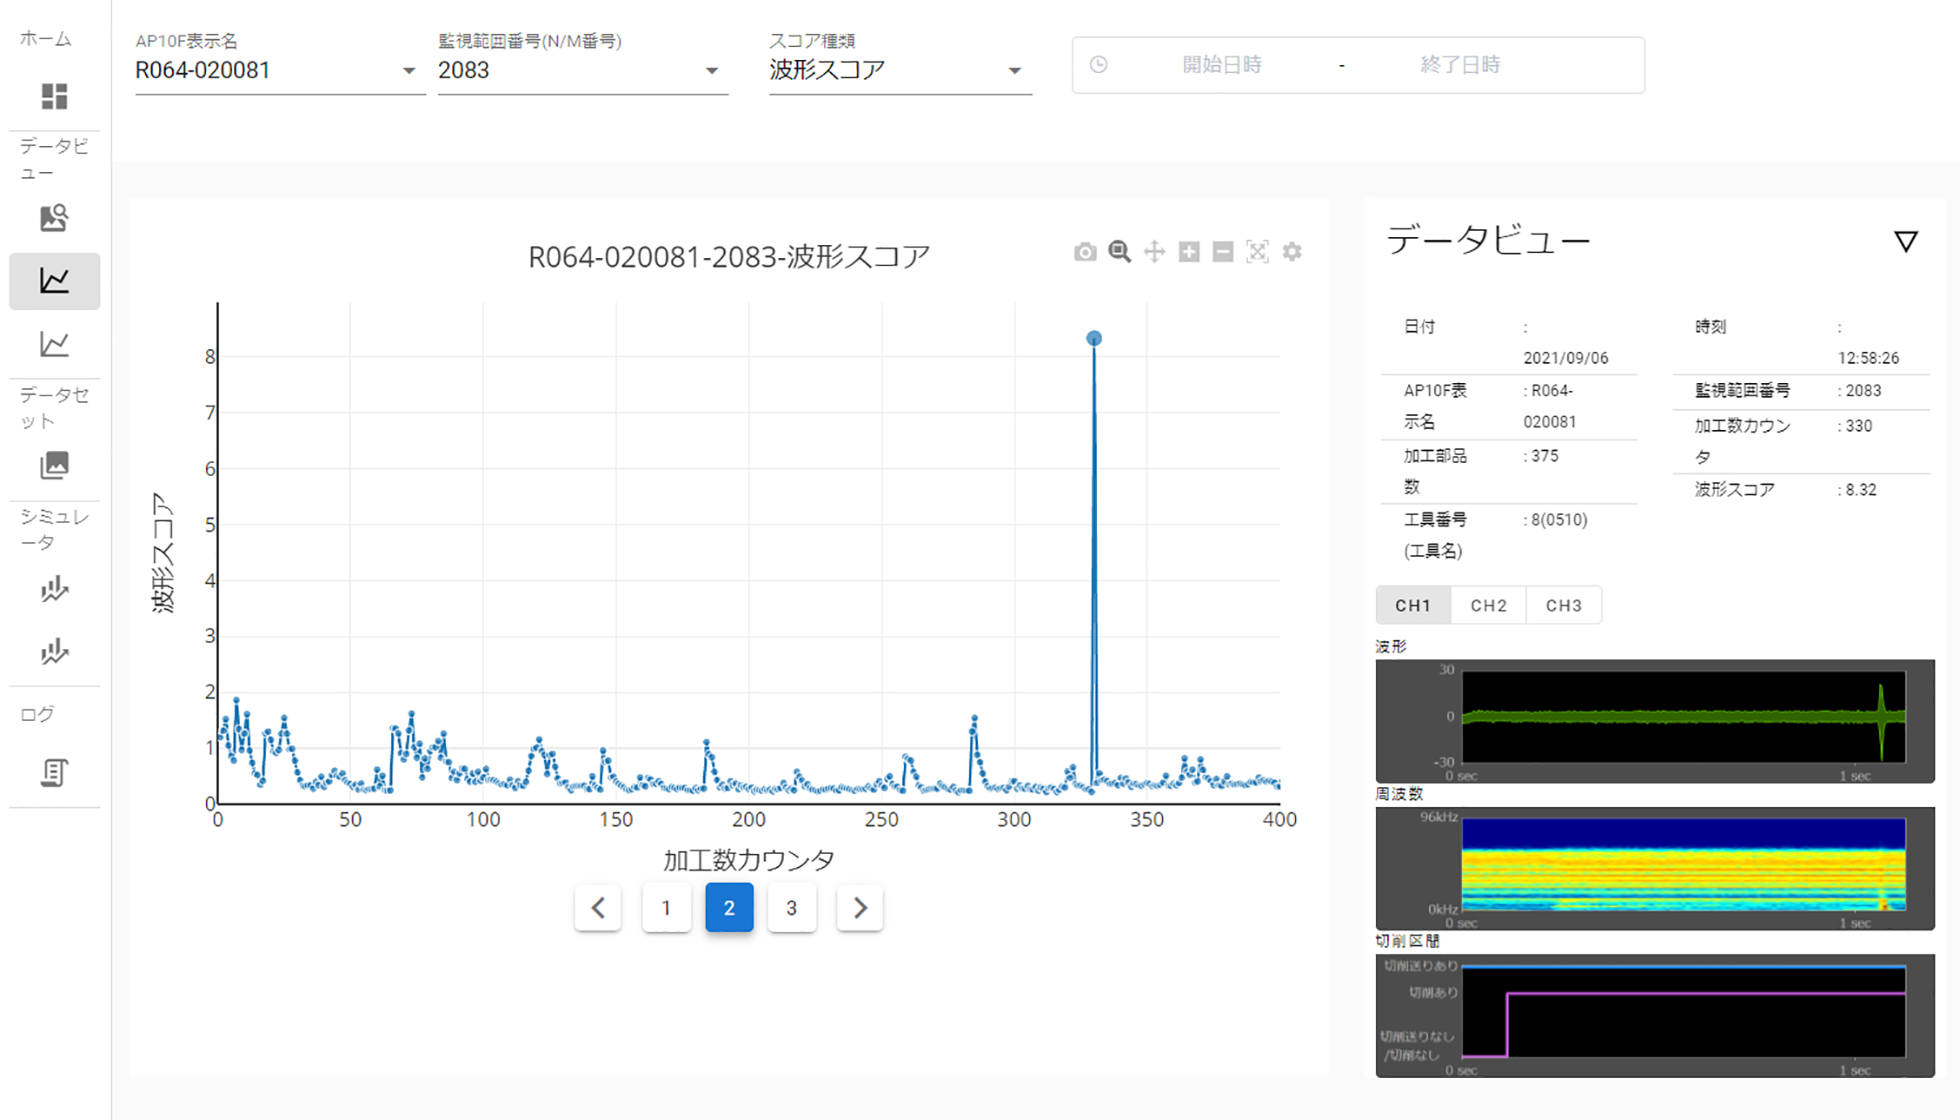Switch to the CH3 channel tab
1960x1120 pixels.
click(1563, 605)
